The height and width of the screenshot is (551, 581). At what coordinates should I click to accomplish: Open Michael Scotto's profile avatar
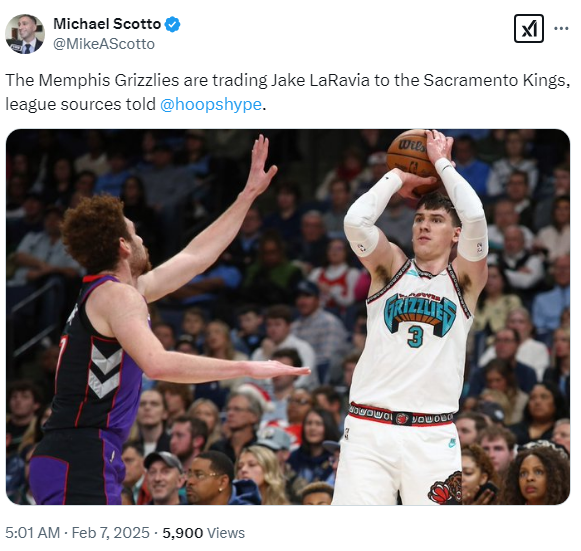coord(25,34)
